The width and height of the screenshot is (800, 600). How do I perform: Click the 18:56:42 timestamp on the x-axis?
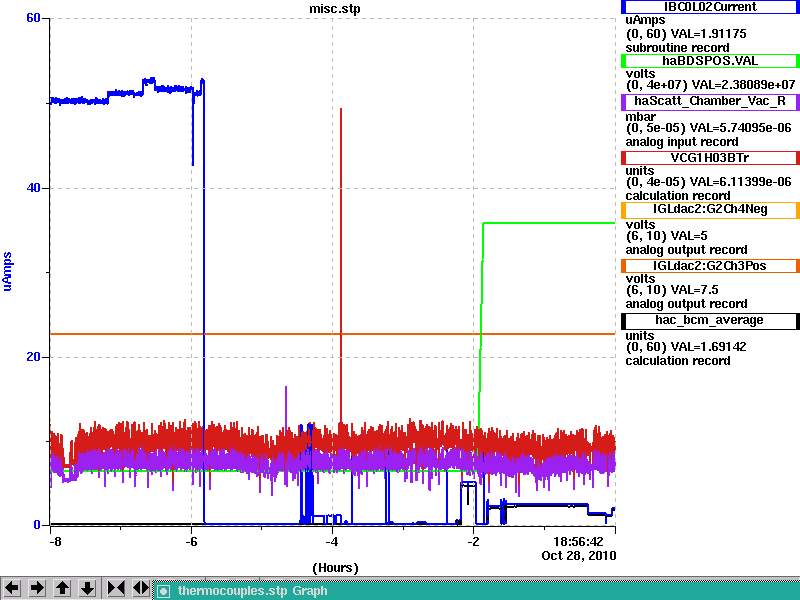(x=579, y=542)
